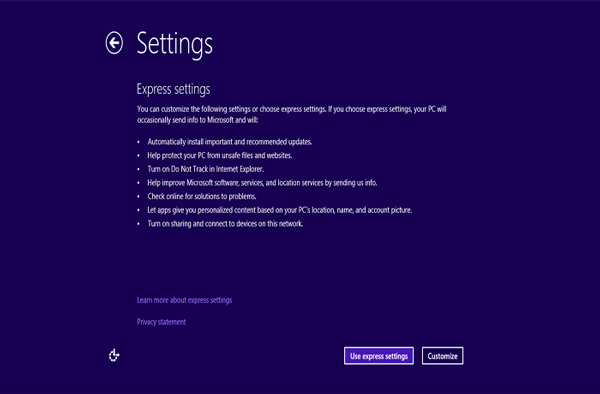Click the Express settings heading
600x394 pixels.
173,89
